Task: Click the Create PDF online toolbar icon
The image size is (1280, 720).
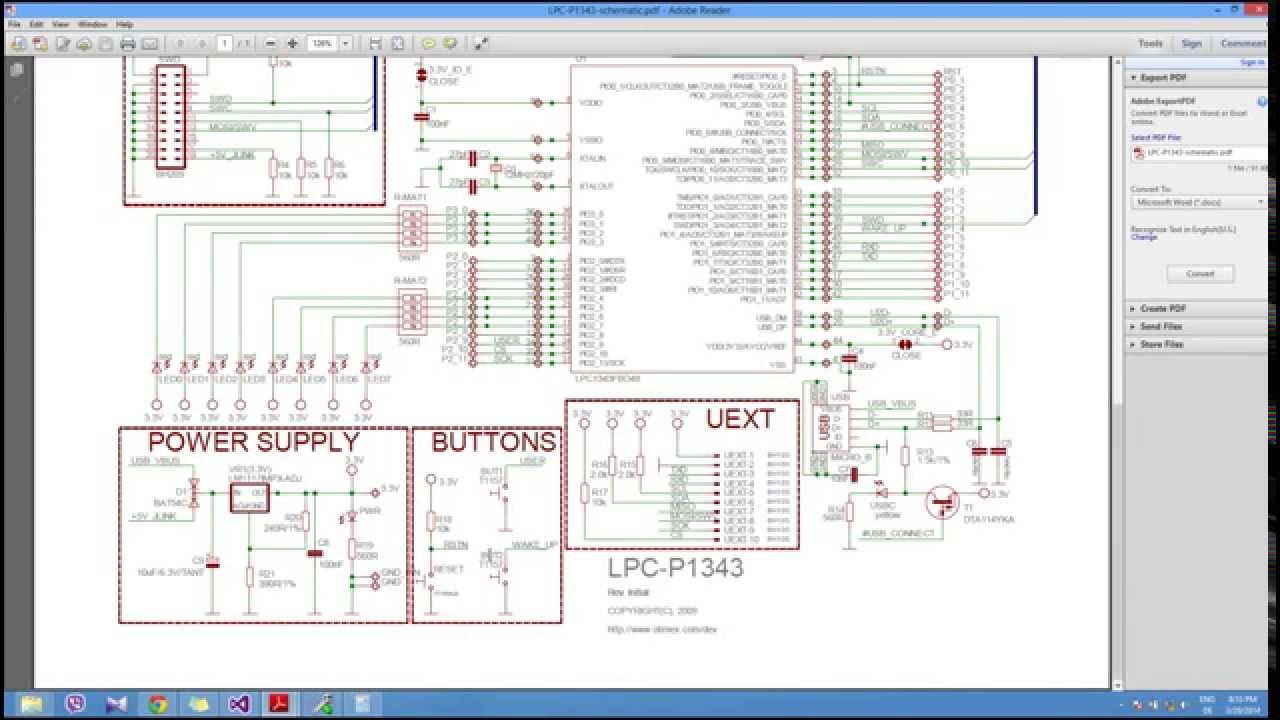Action: pos(18,44)
